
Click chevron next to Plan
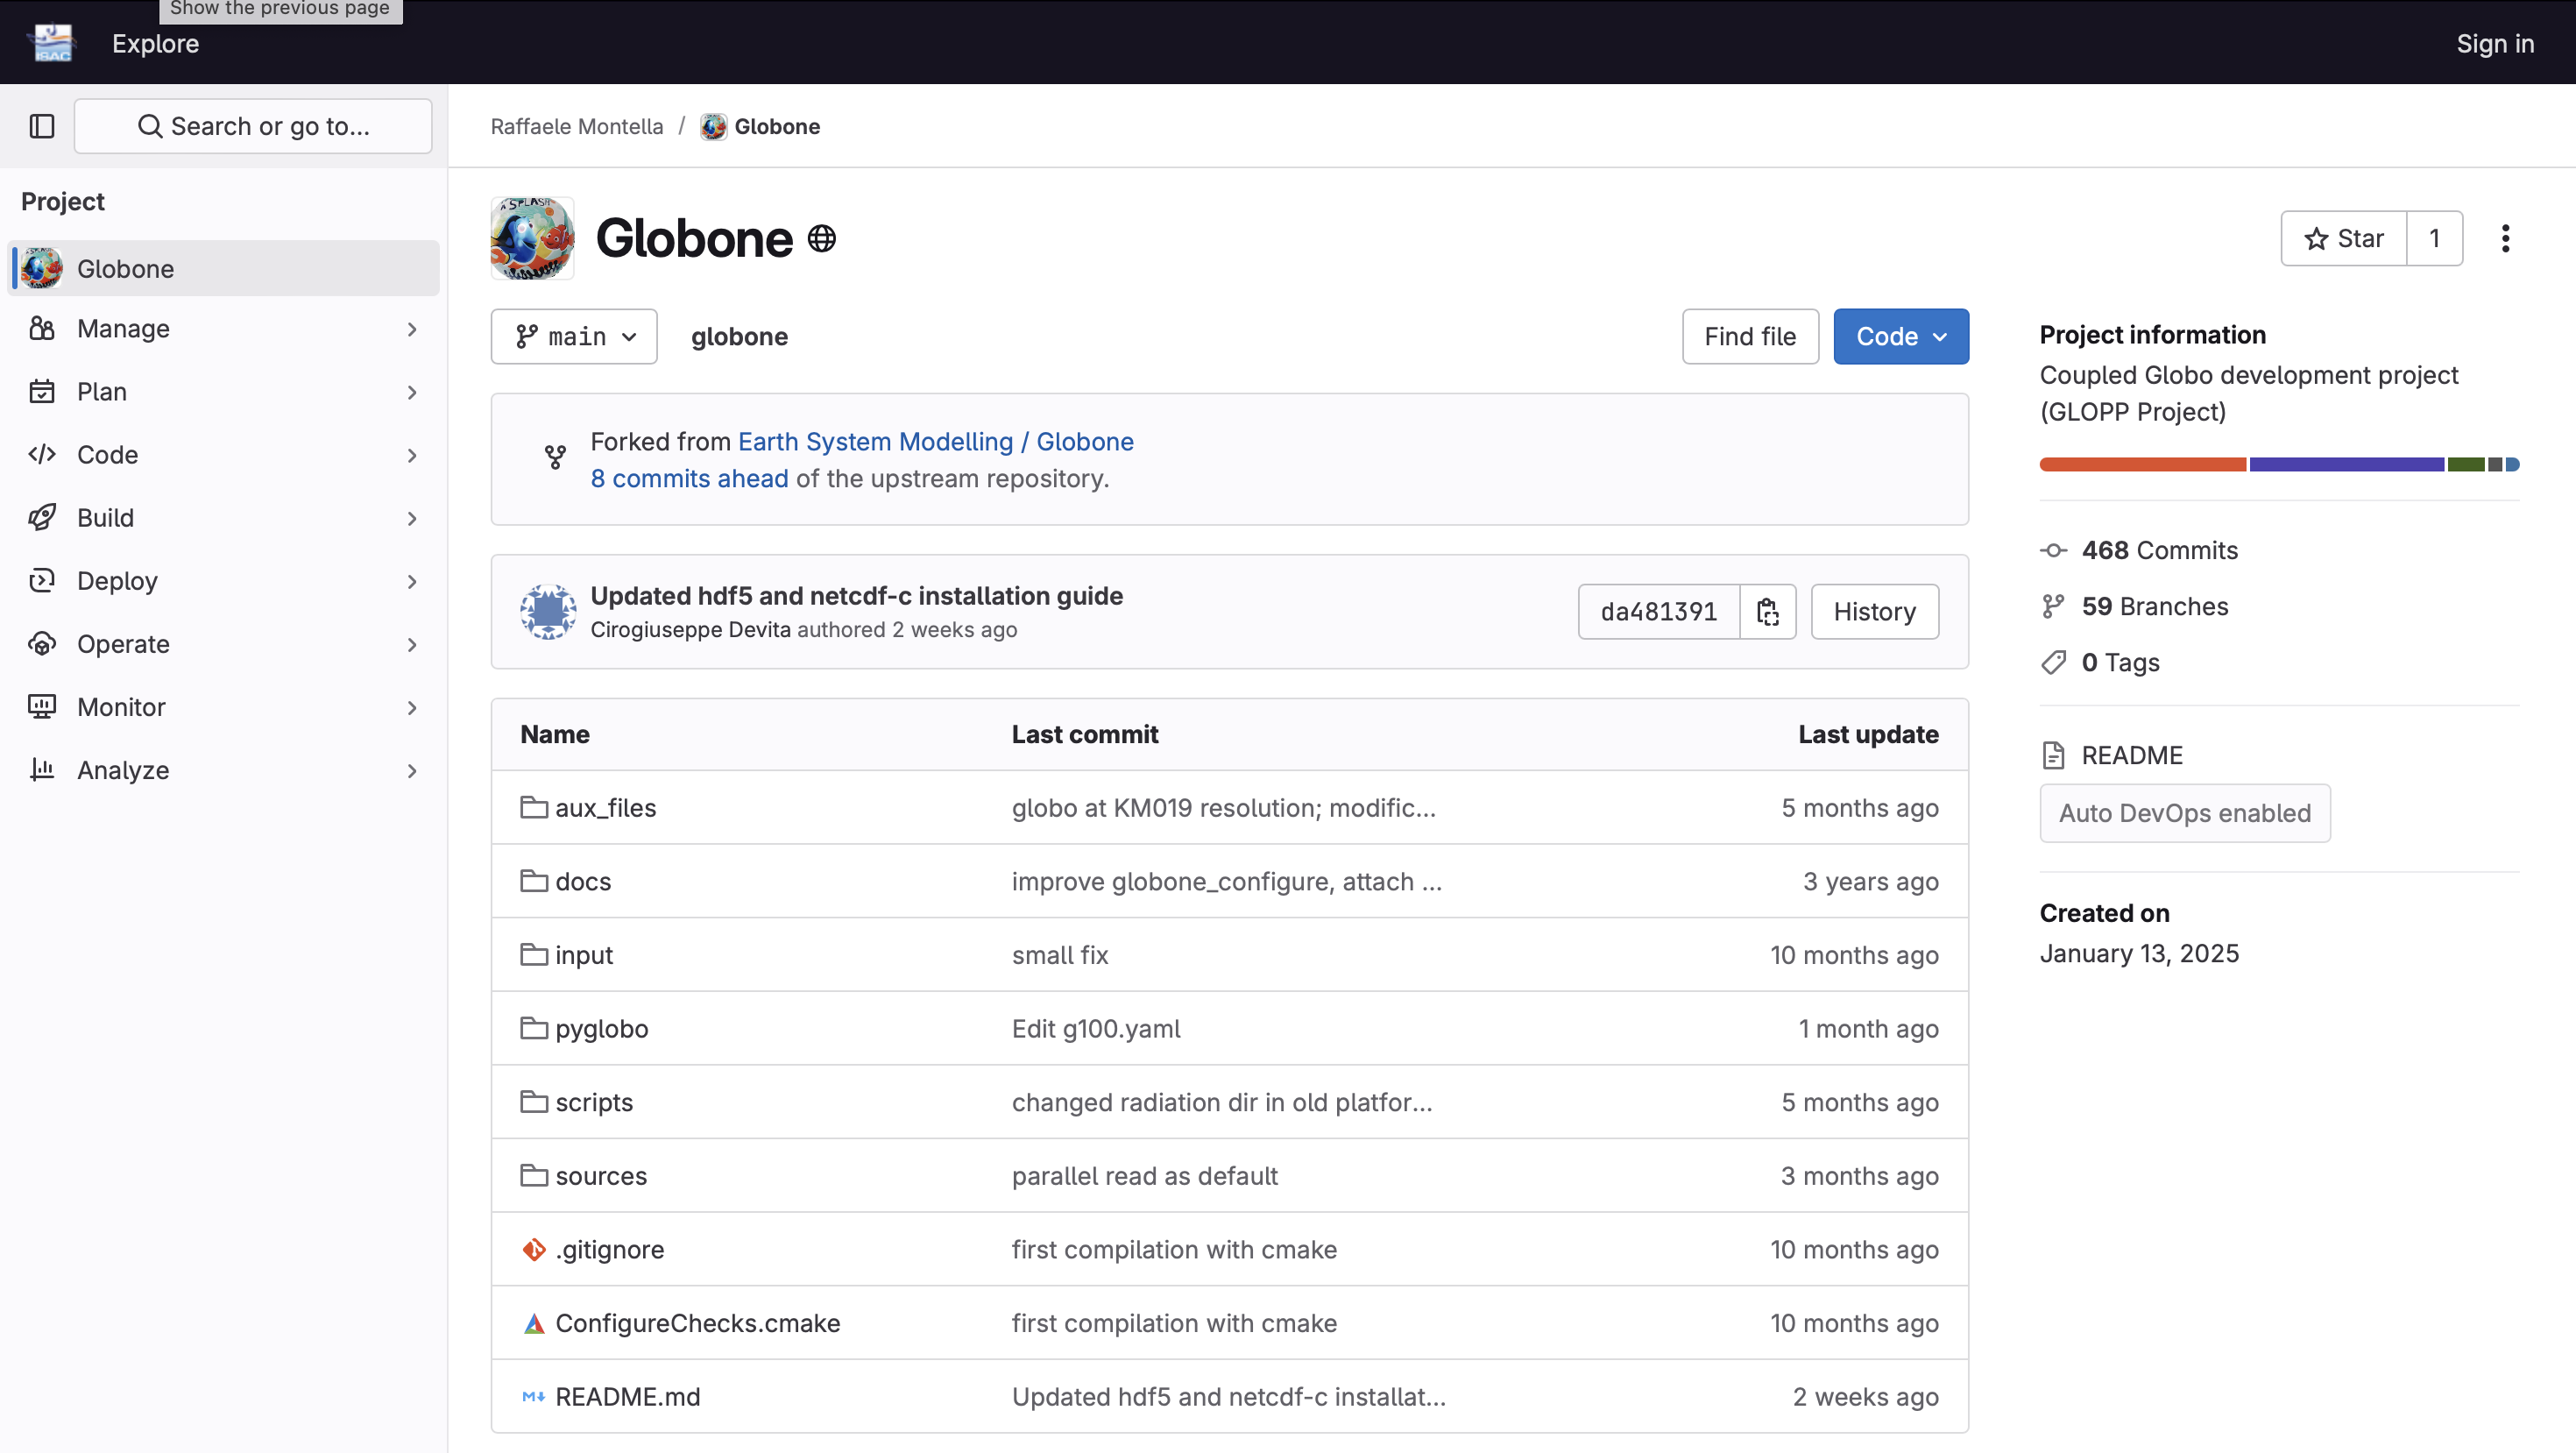coord(412,392)
